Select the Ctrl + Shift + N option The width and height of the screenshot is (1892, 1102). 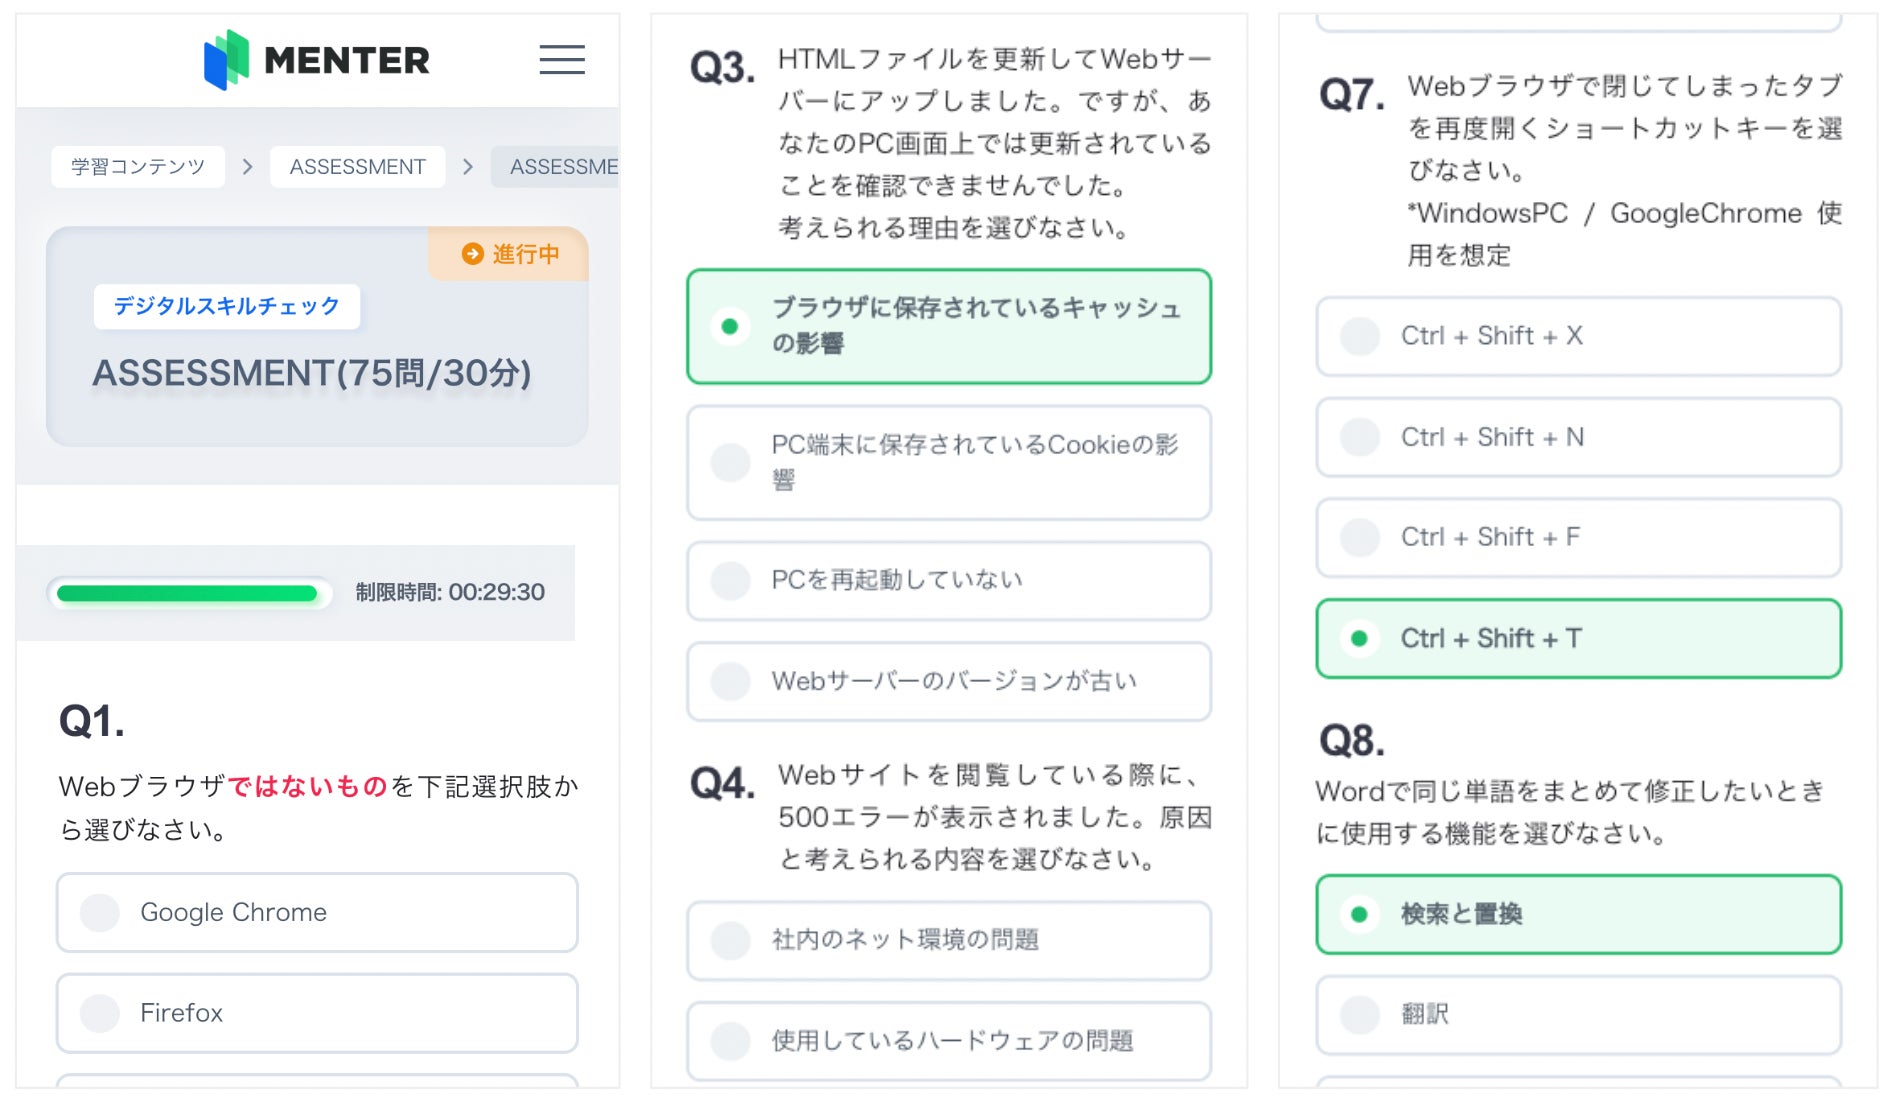[x=1578, y=437]
